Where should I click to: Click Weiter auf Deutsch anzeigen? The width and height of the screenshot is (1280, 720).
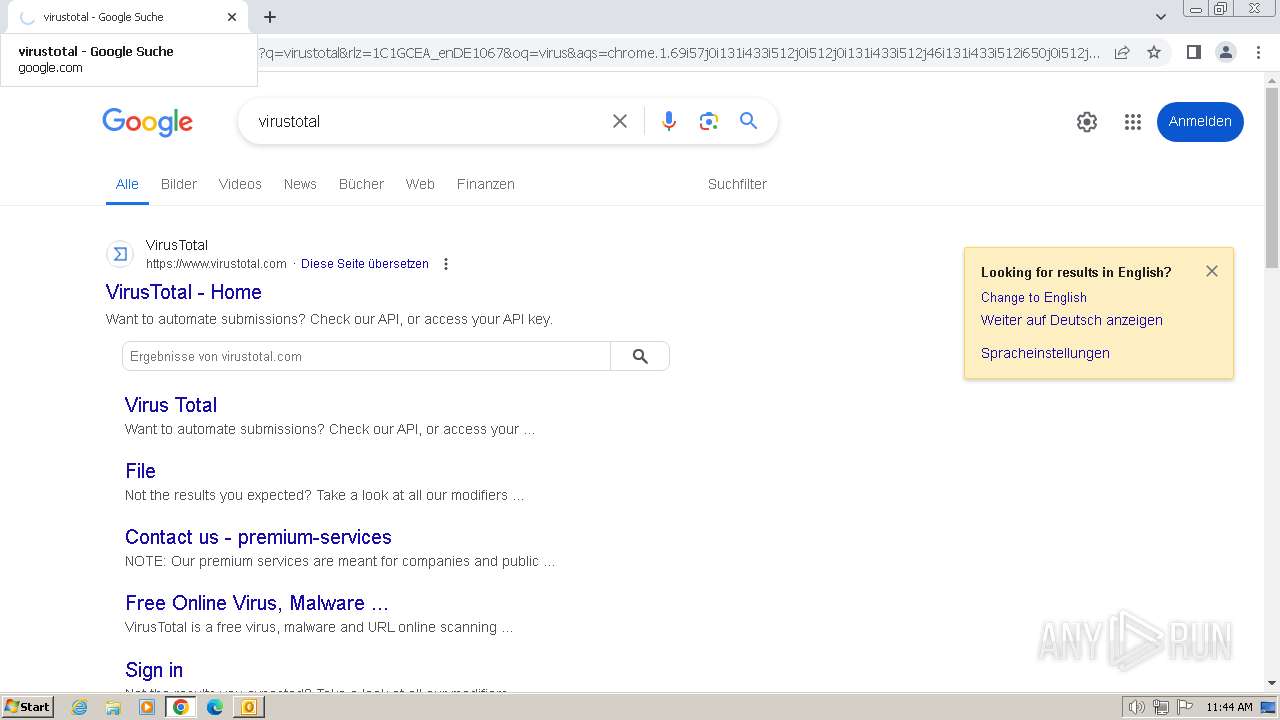click(1072, 320)
